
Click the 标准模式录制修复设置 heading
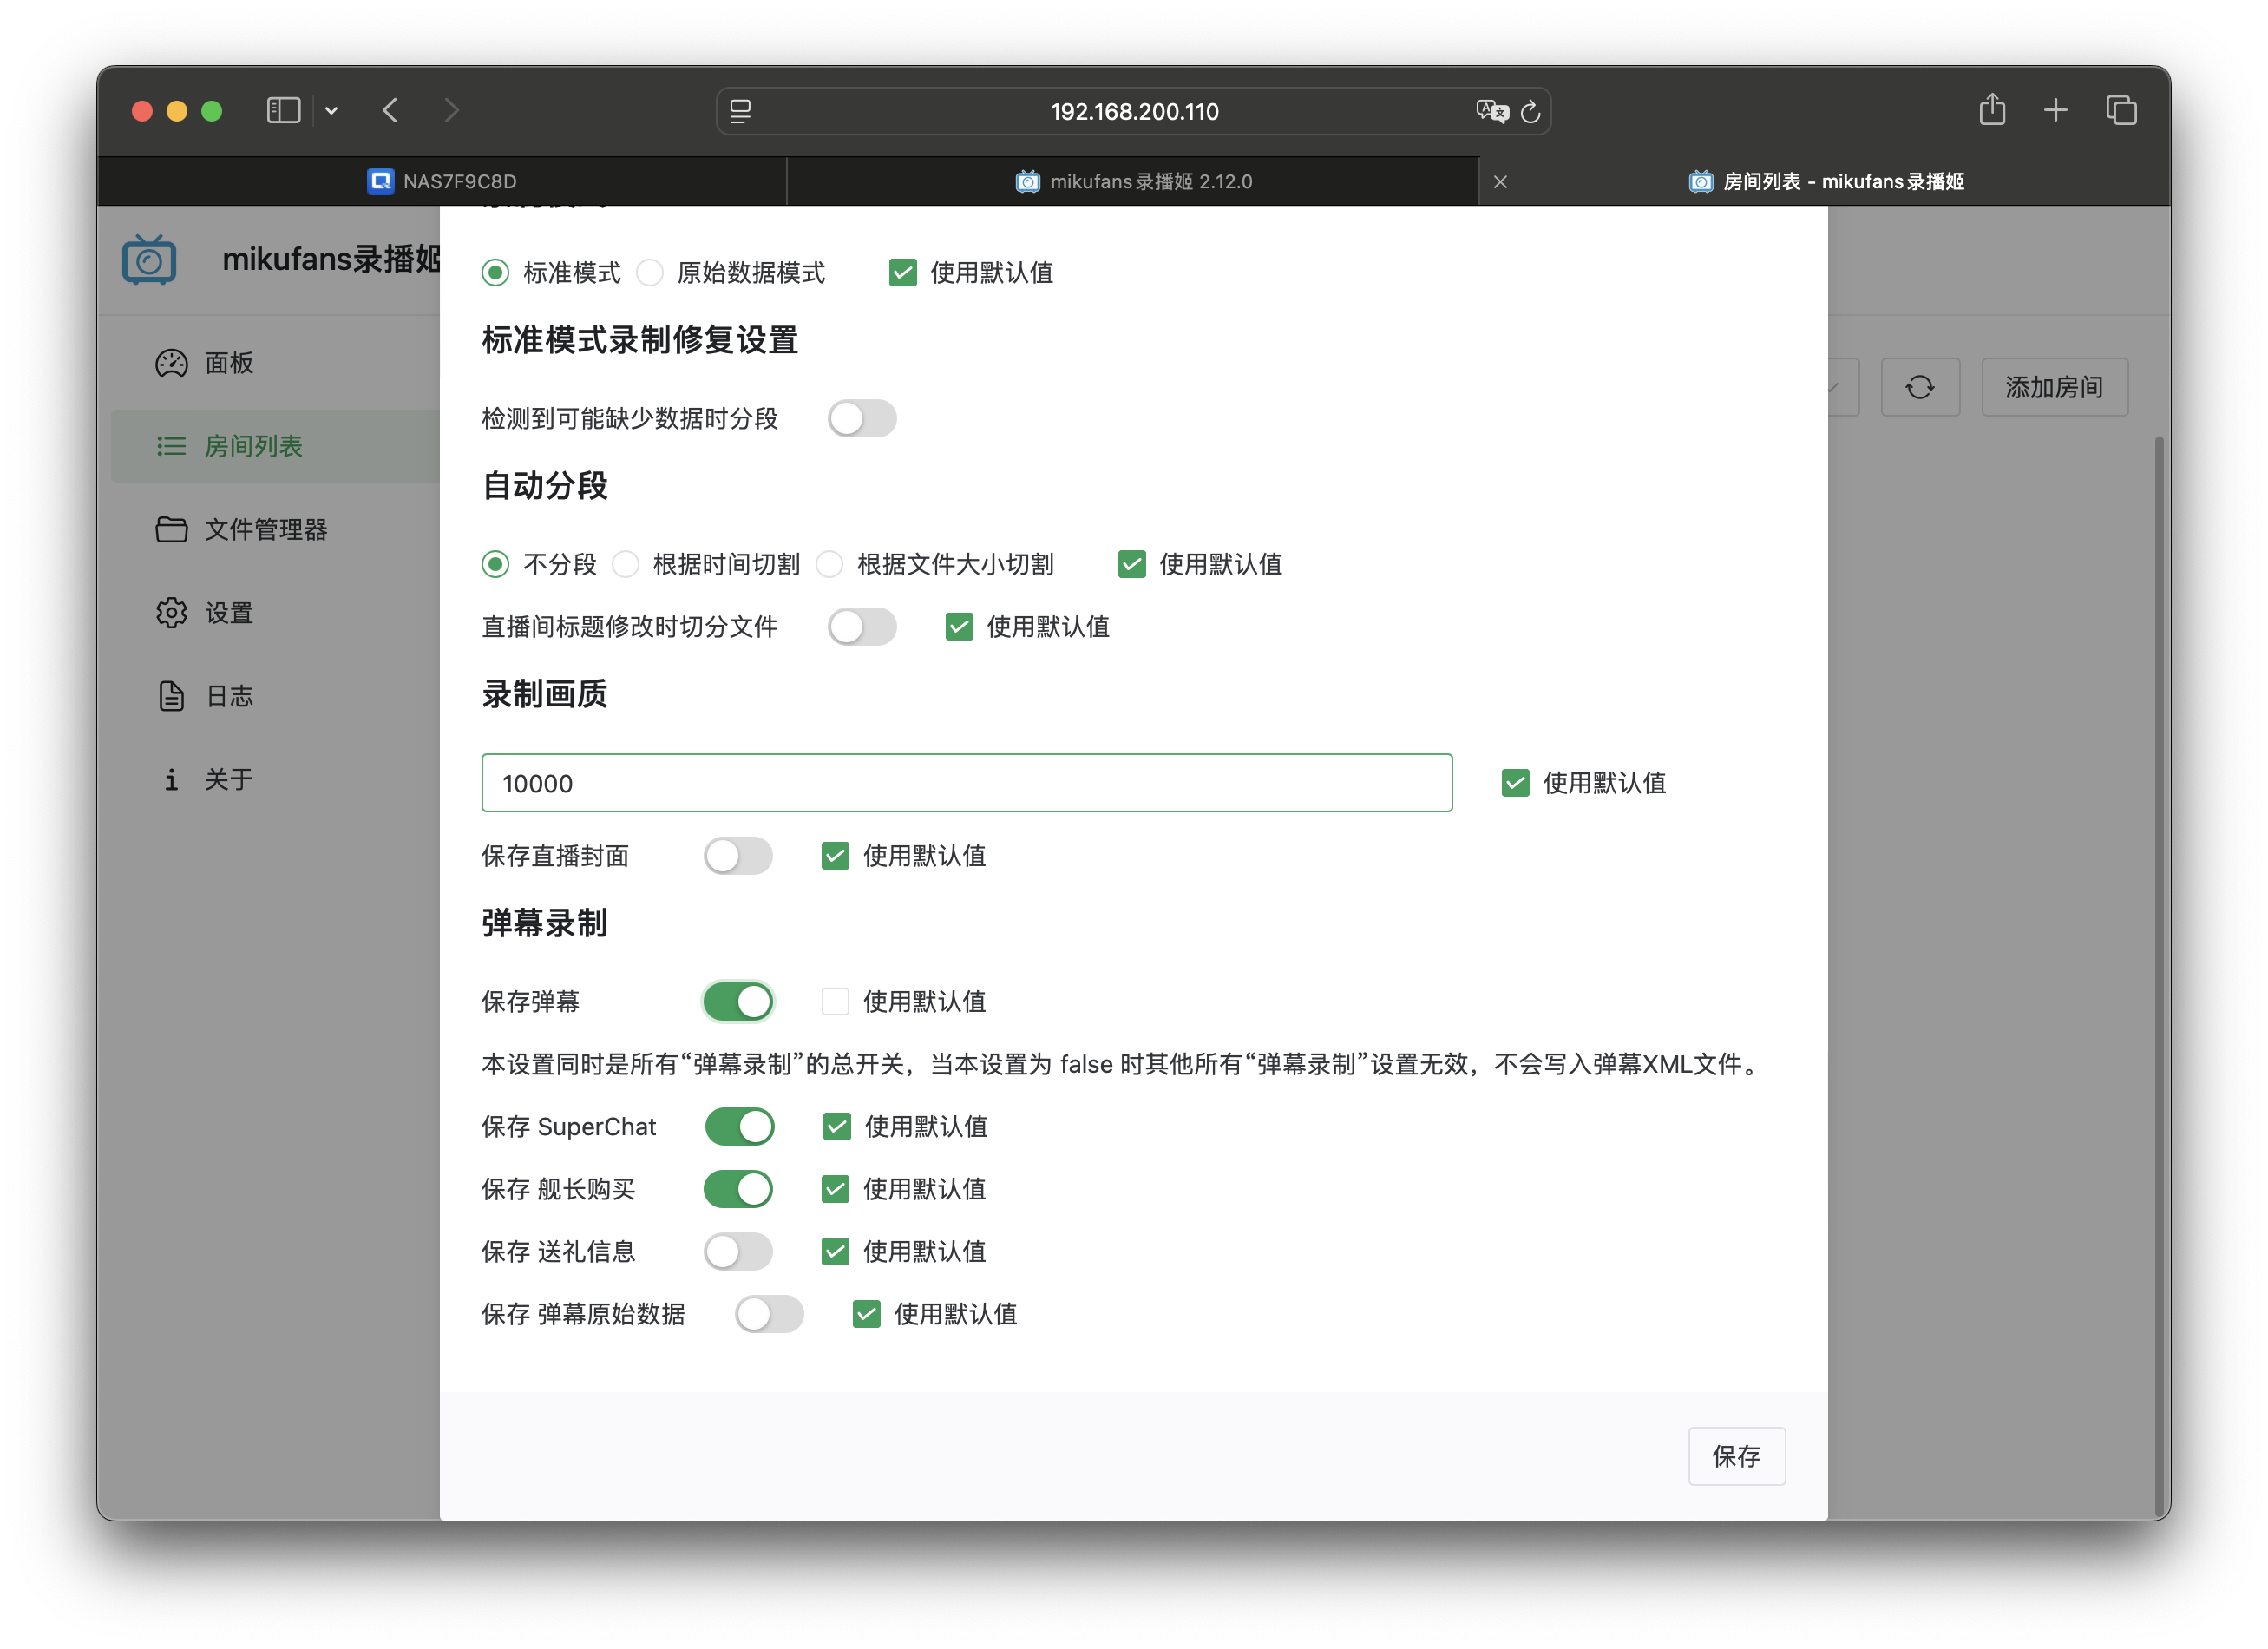tap(639, 340)
